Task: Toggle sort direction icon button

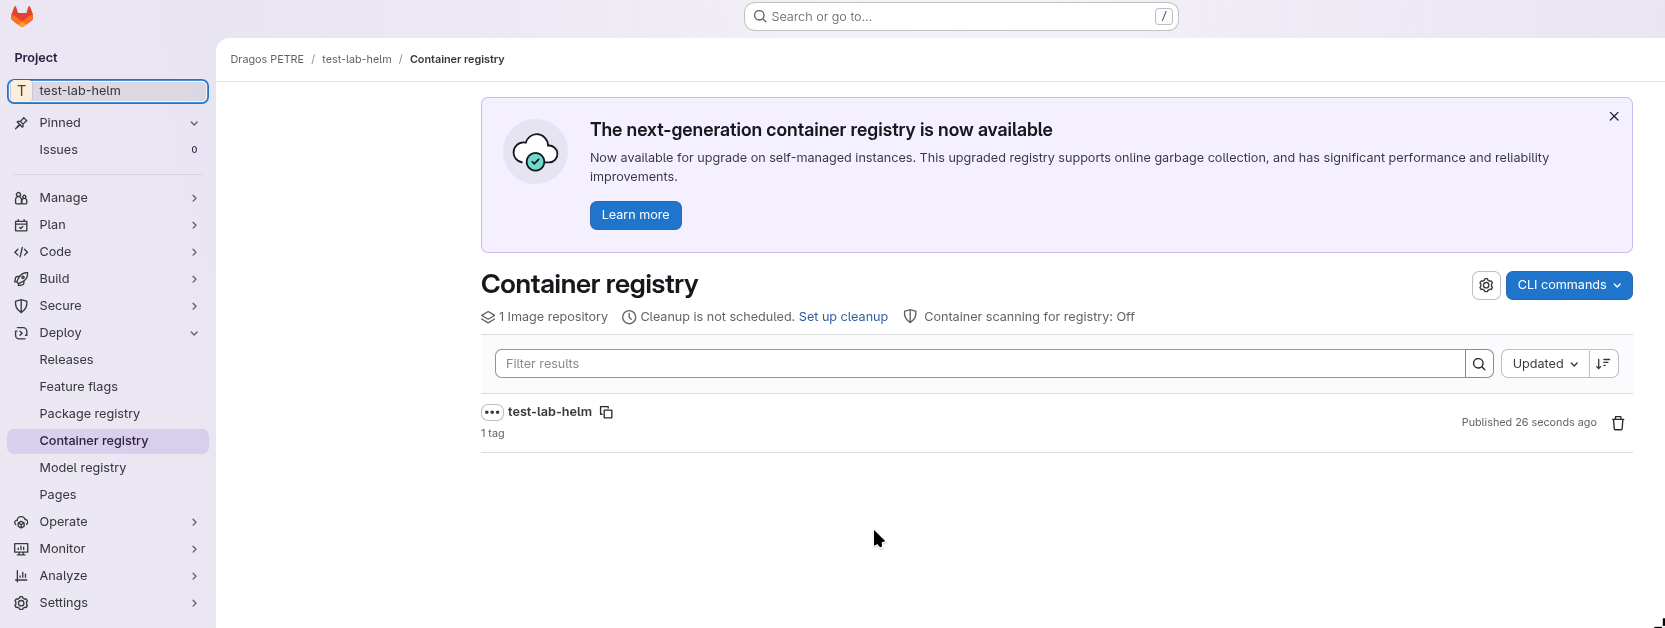Action: [1604, 364]
